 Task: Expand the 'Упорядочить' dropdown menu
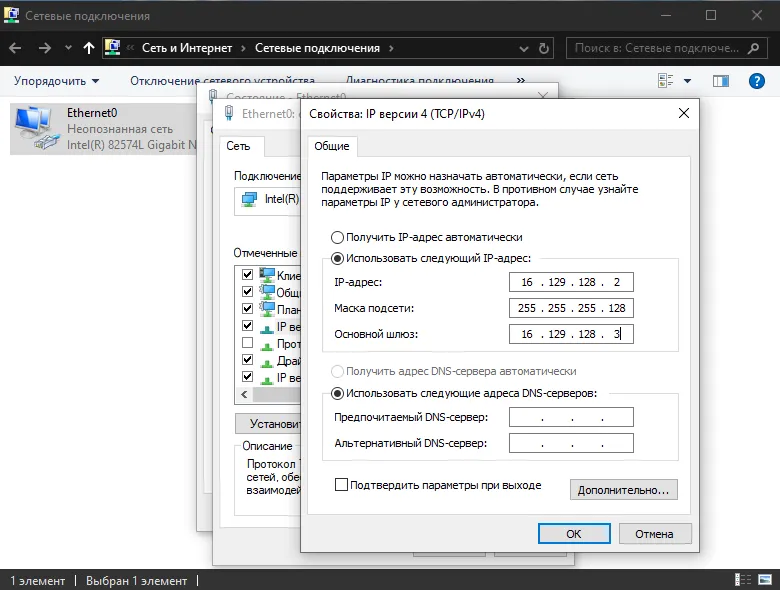(57, 81)
